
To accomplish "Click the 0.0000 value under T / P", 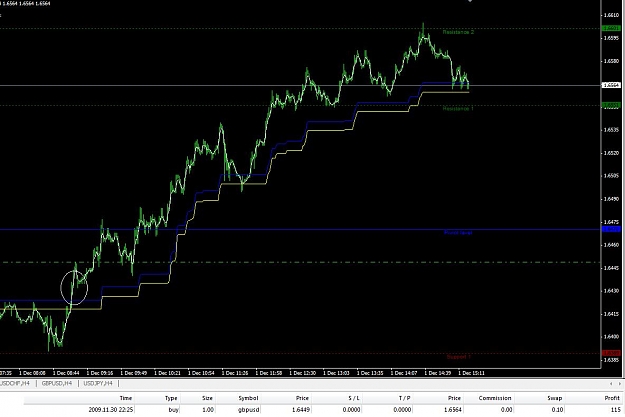I will point(402,409).
